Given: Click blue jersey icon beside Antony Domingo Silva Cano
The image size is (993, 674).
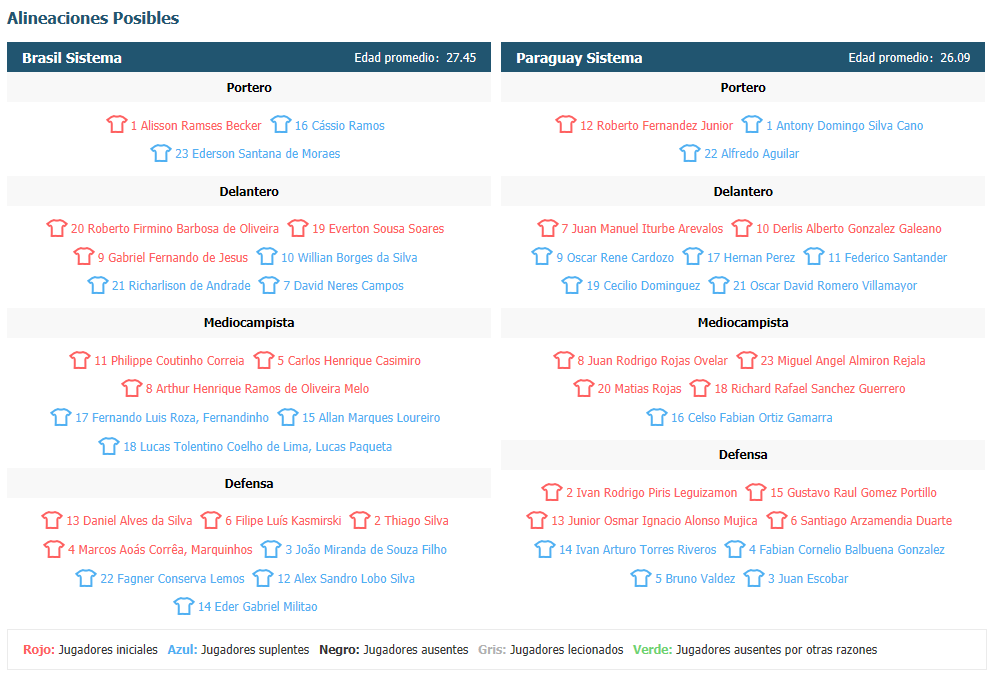Looking at the screenshot, I should [x=752, y=124].
